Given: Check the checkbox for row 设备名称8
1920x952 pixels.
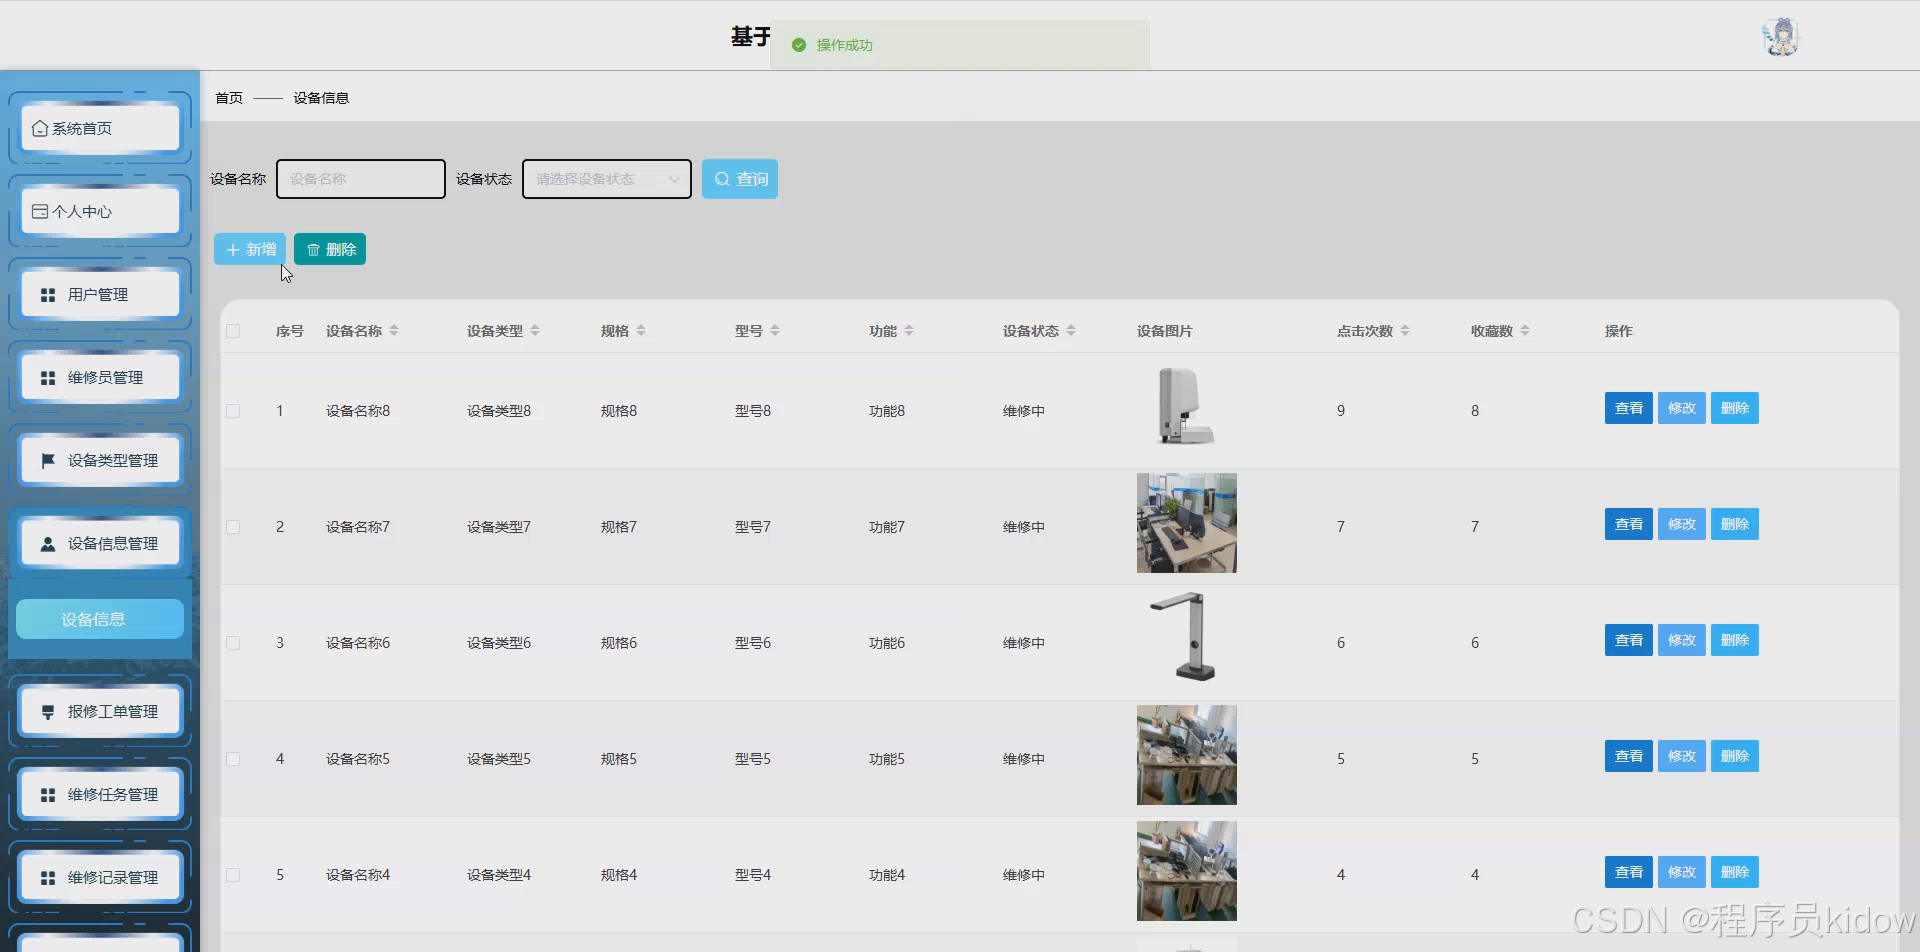Looking at the screenshot, I should [233, 410].
